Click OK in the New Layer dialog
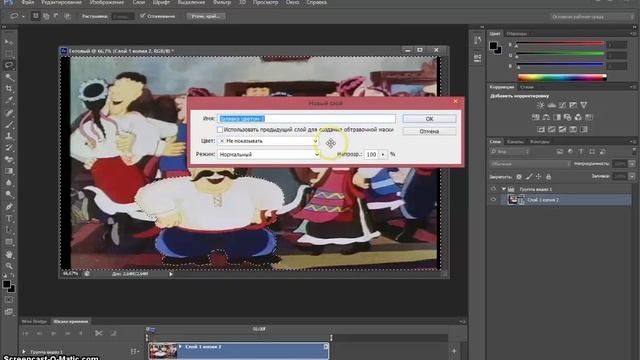 point(429,119)
